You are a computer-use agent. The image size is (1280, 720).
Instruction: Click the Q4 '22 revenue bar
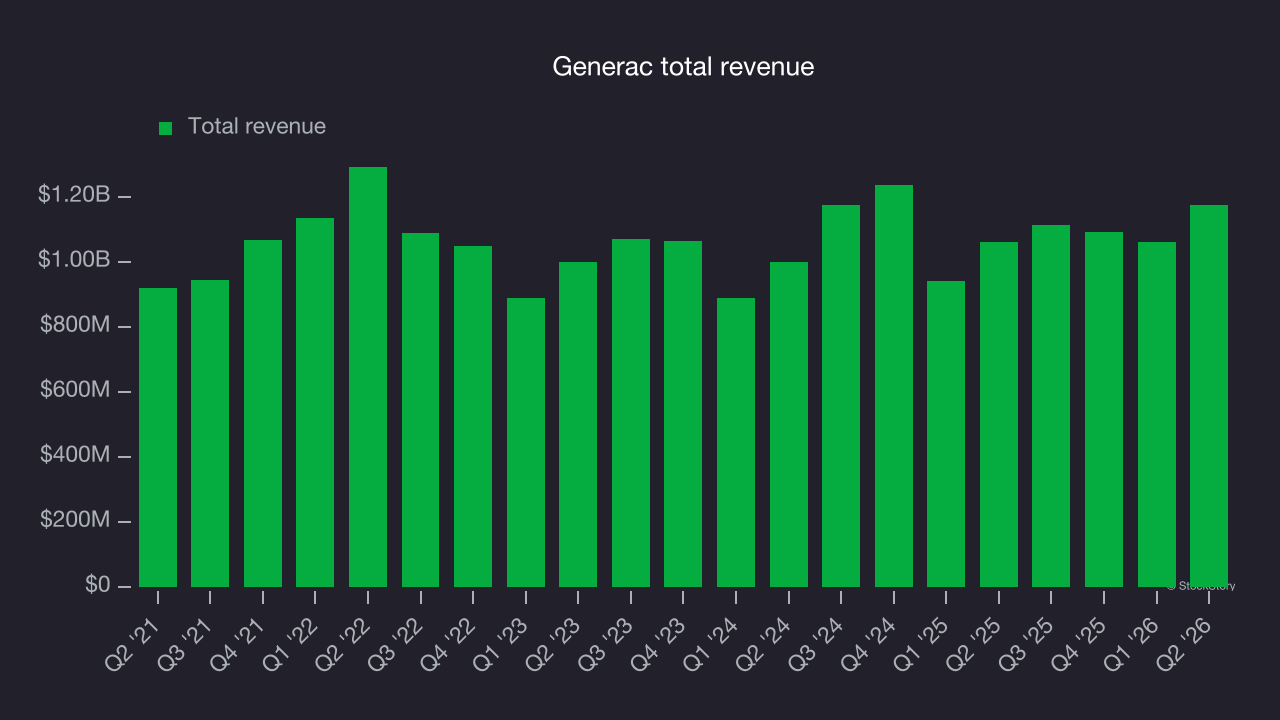(x=473, y=416)
